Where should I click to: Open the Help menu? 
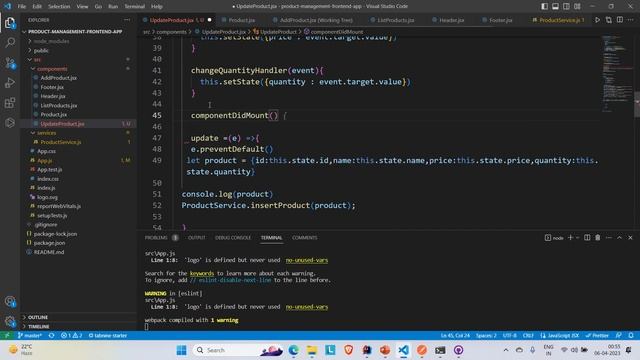point(157,7)
